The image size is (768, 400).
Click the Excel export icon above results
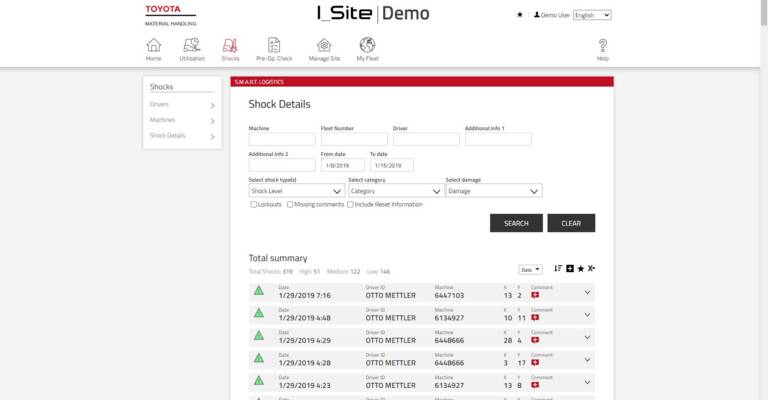pos(591,268)
